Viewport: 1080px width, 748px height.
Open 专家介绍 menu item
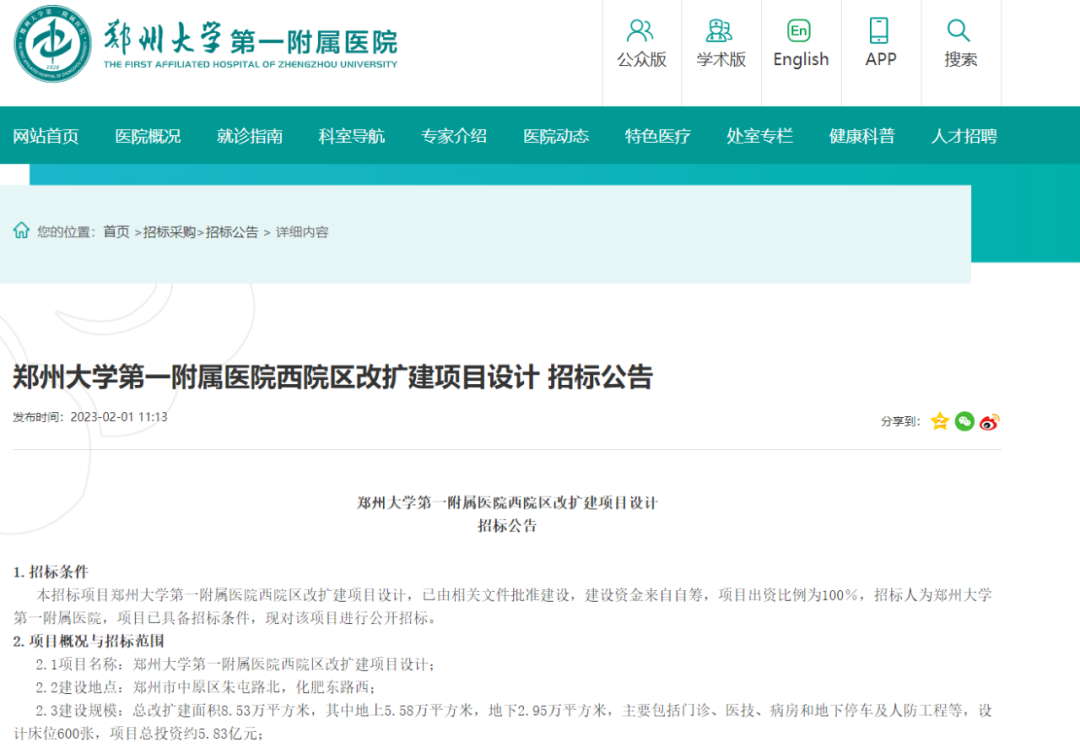coord(453,136)
